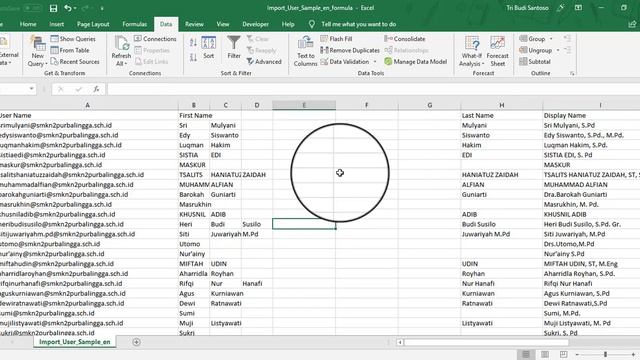
Task: Click Manage Data Model
Action: [x=416, y=62]
